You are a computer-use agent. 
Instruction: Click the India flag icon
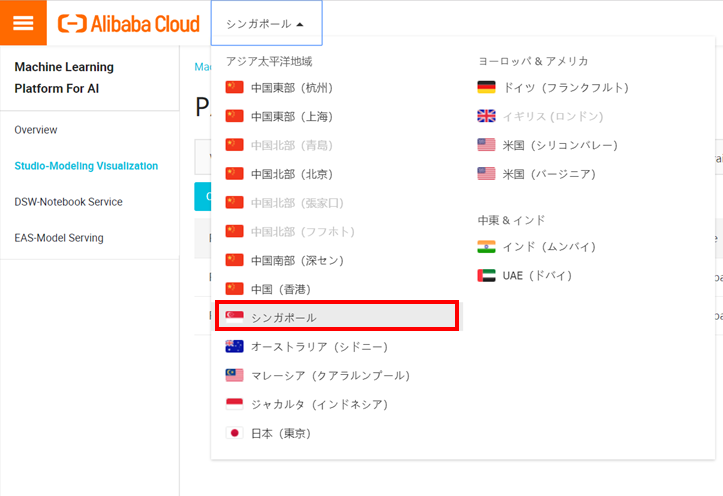click(x=486, y=246)
